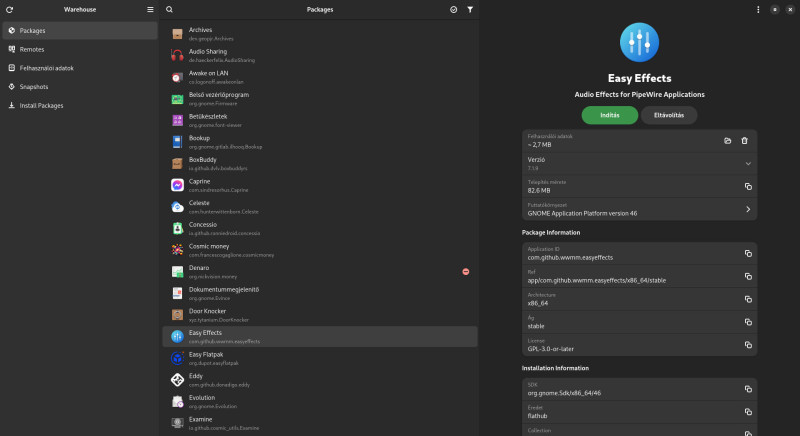Copy the SDK org.gnome.Sdk value
Screen dimensions: 800x436
point(748,389)
